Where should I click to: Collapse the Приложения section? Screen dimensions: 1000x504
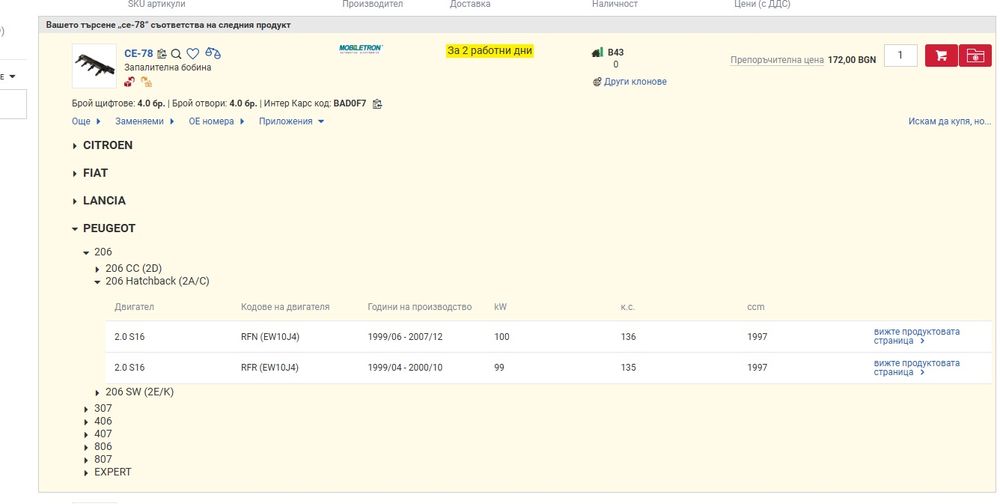291,121
